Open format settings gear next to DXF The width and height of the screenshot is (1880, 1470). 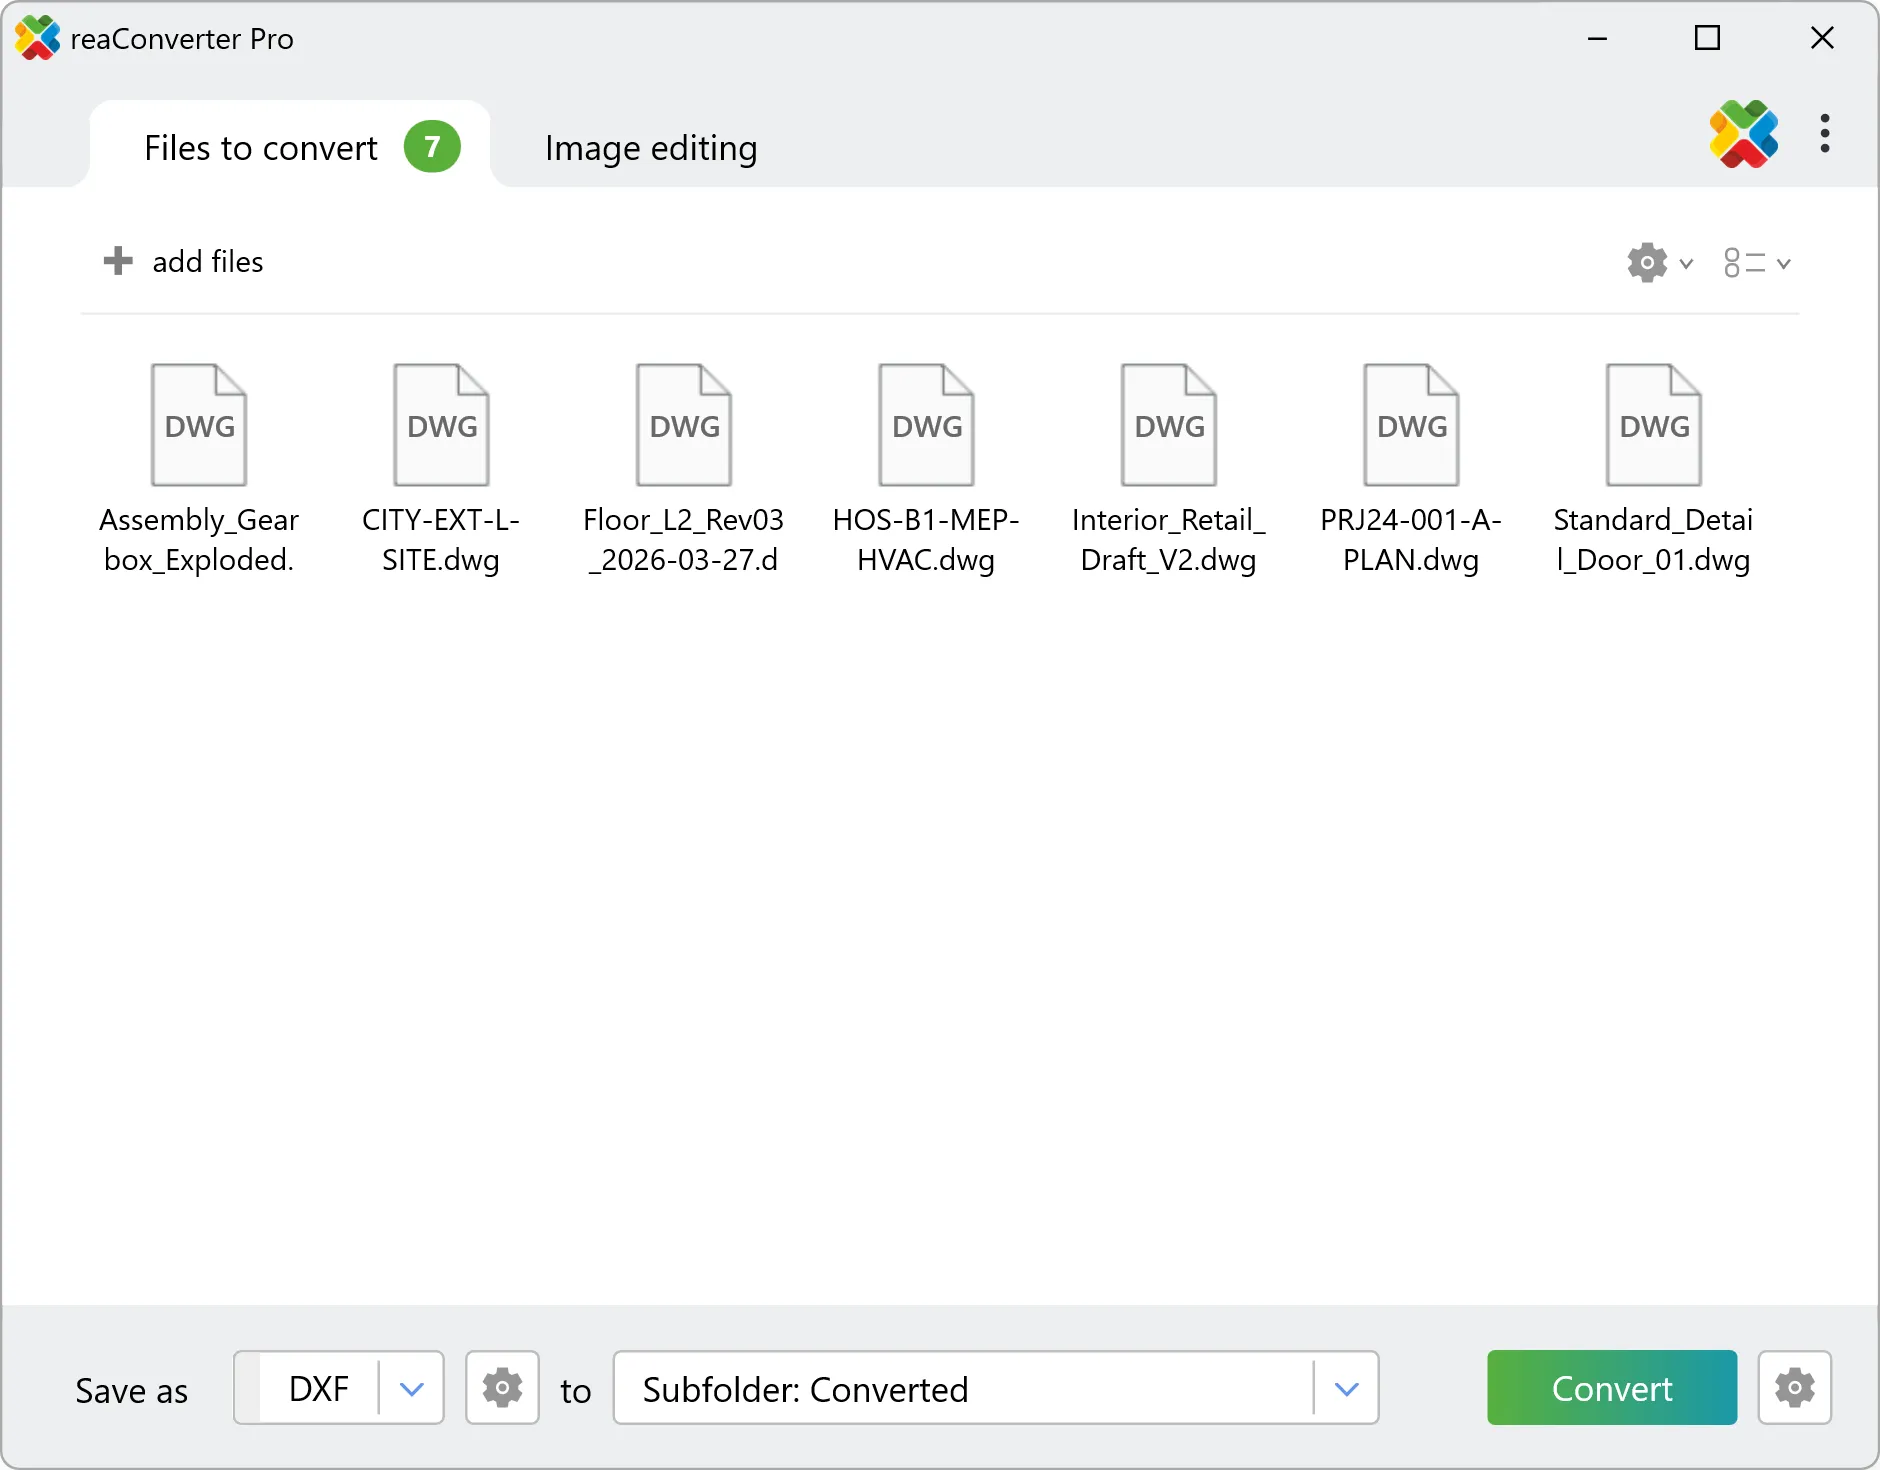pos(501,1388)
